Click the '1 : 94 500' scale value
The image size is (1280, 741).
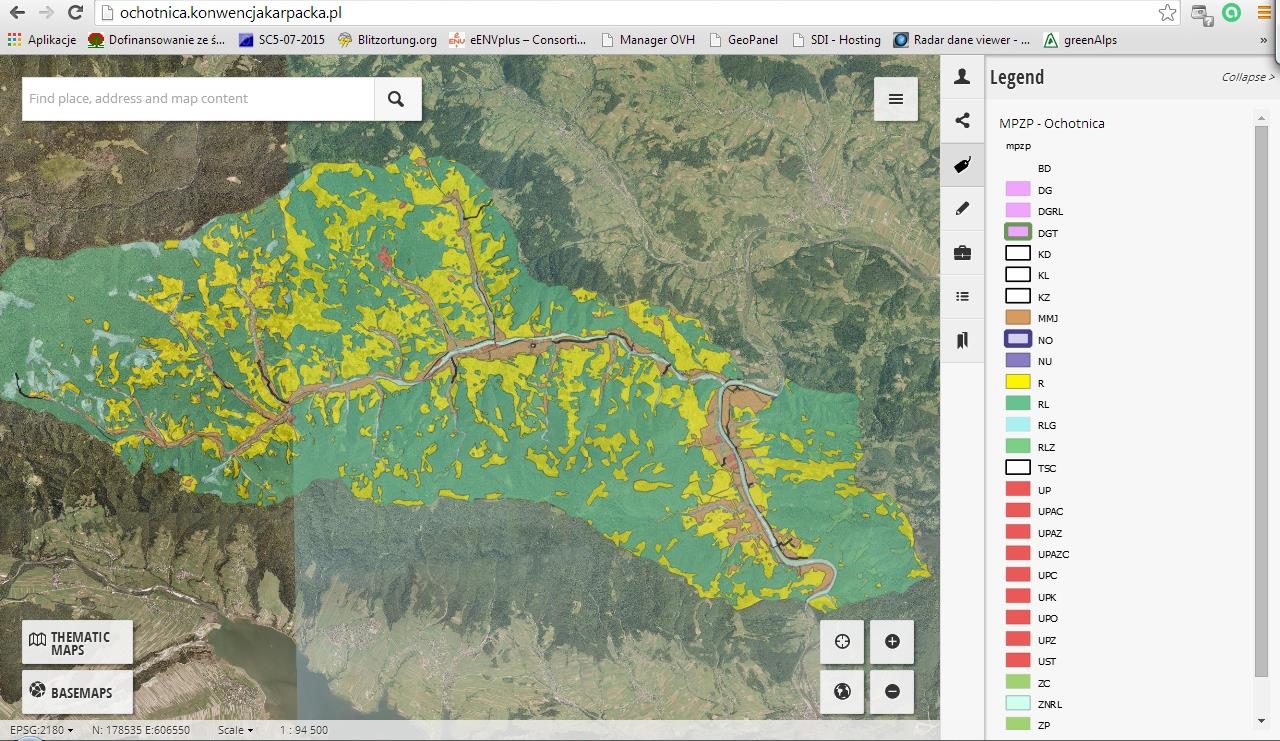click(304, 730)
